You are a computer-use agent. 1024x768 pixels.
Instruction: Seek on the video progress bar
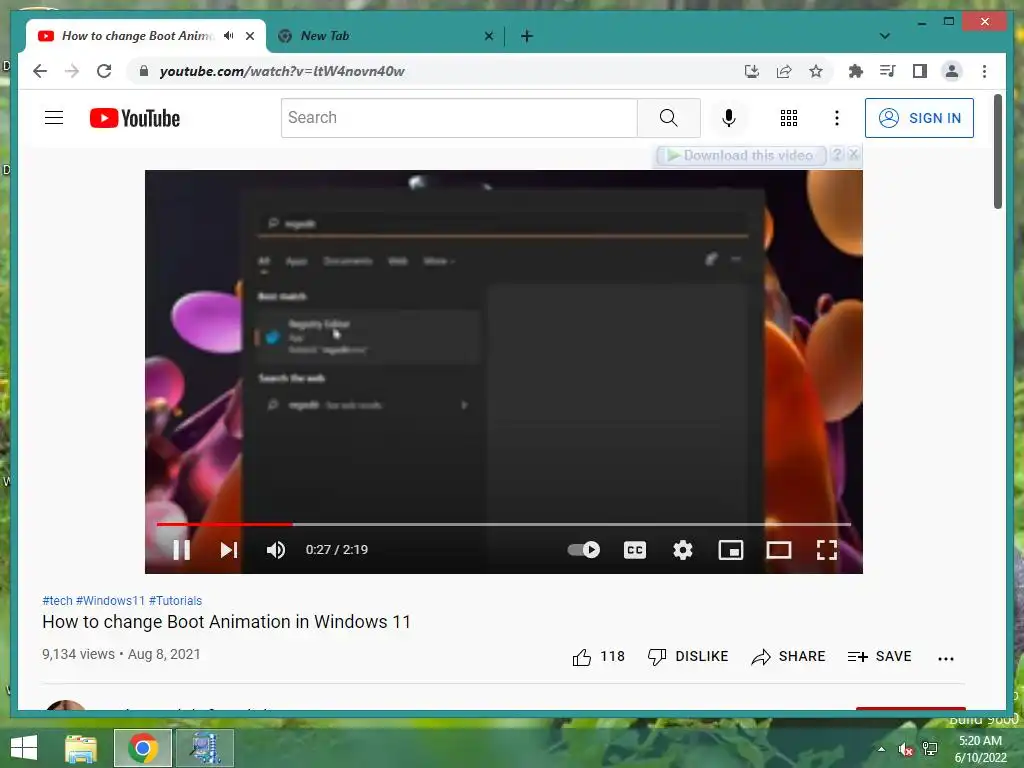click(x=504, y=524)
